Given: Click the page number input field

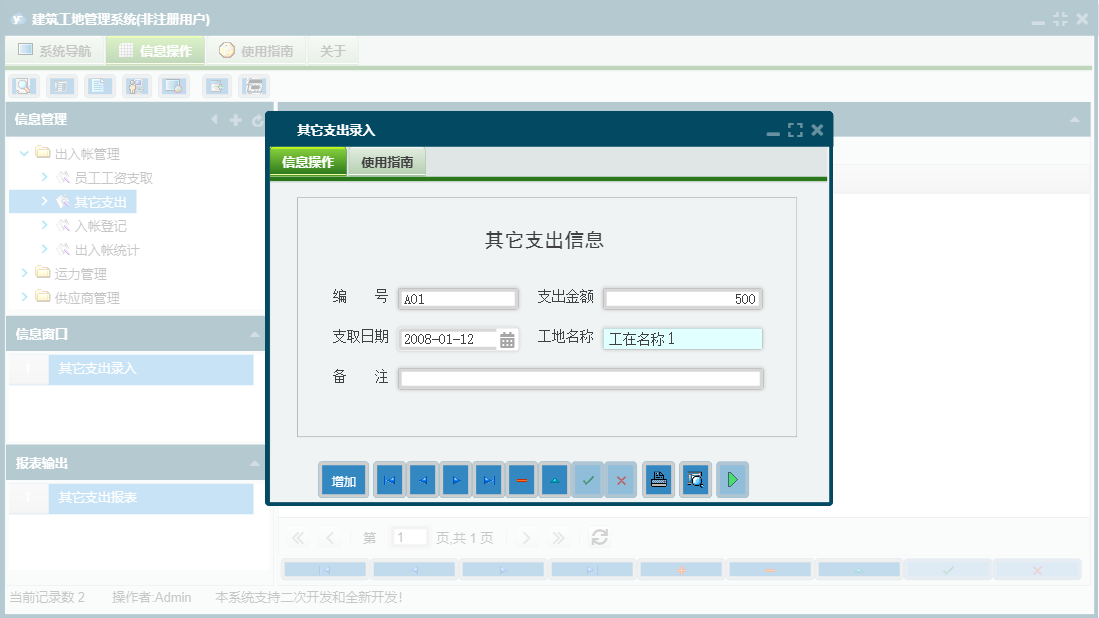Looking at the screenshot, I should click(x=410, y=537).
